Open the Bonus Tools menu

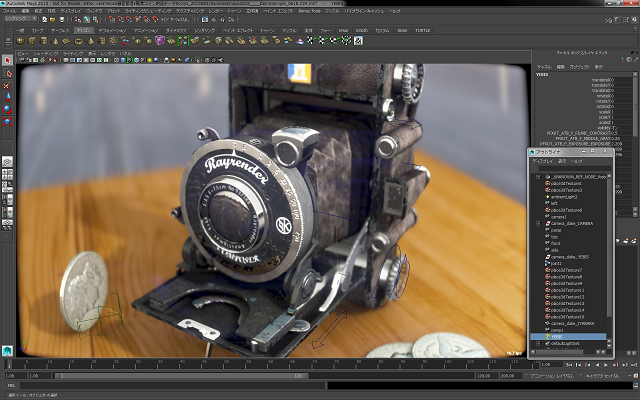pos(309,11)
